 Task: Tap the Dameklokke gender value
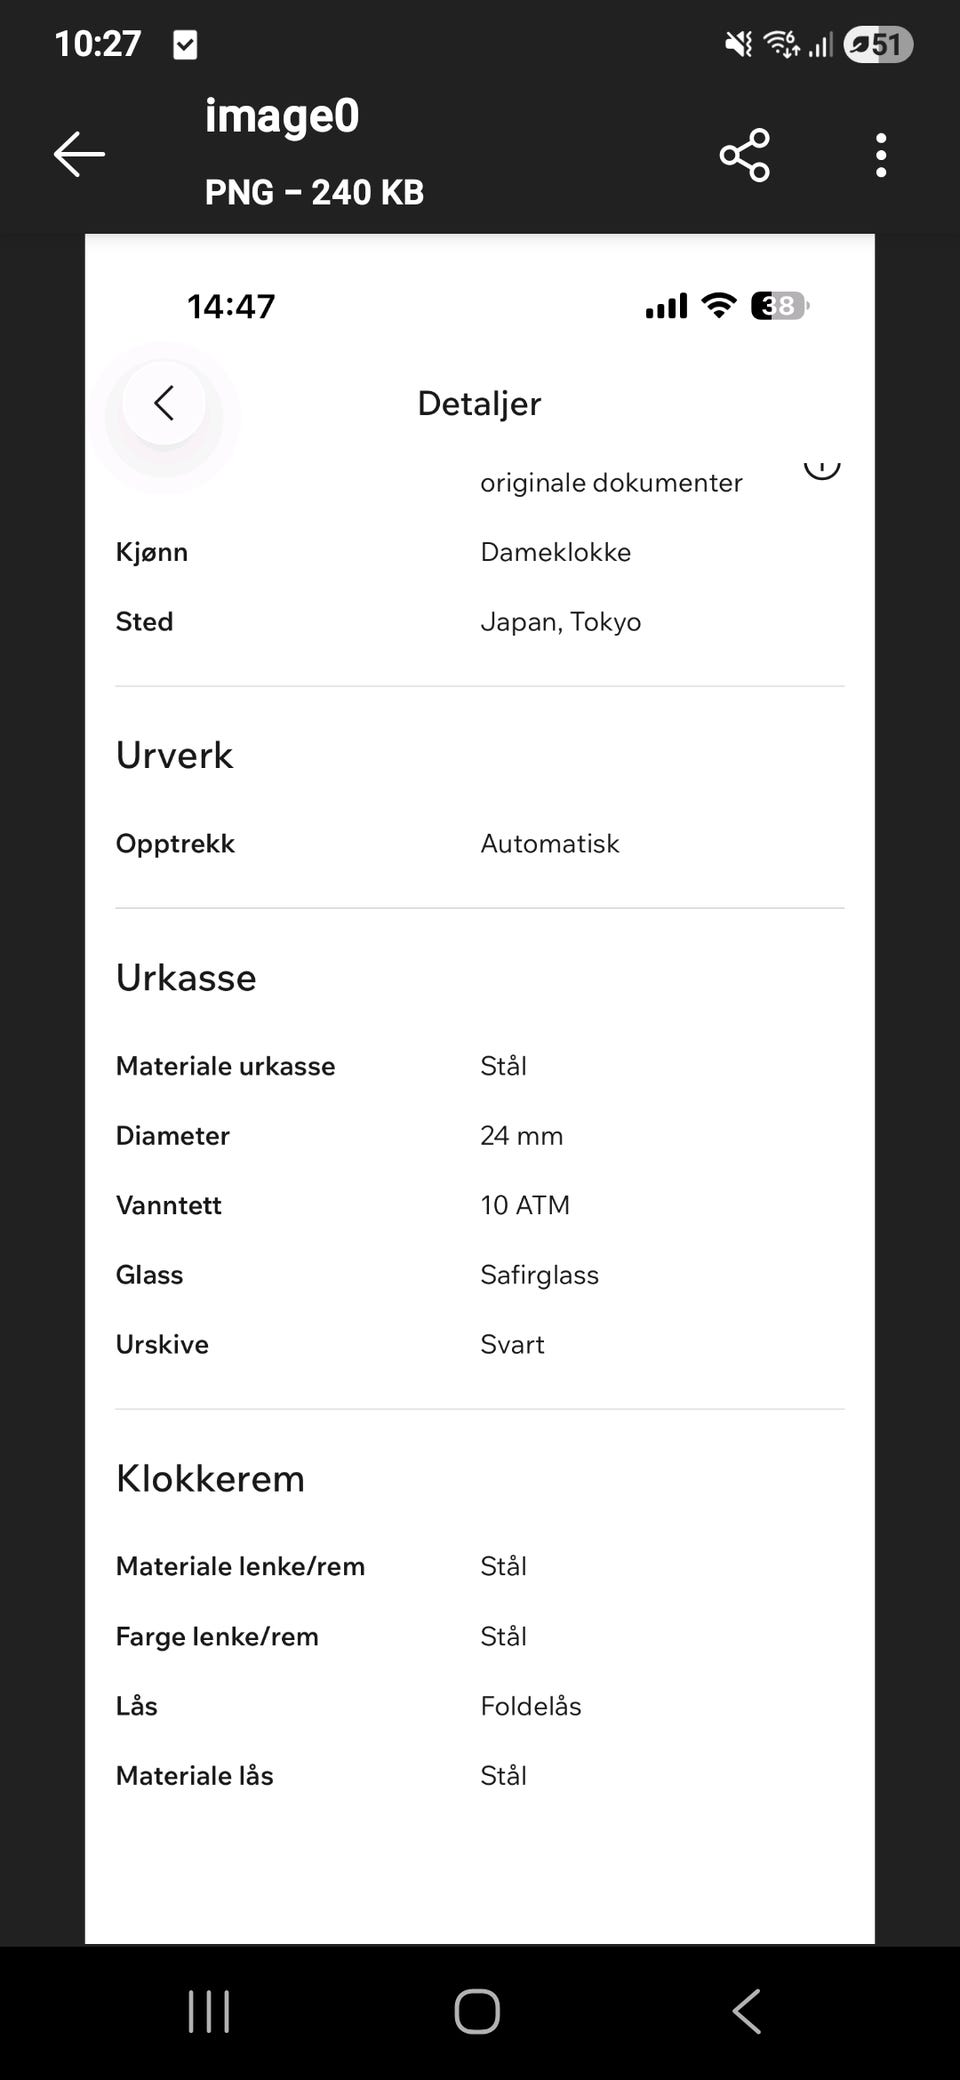click(x=556, y=552)
